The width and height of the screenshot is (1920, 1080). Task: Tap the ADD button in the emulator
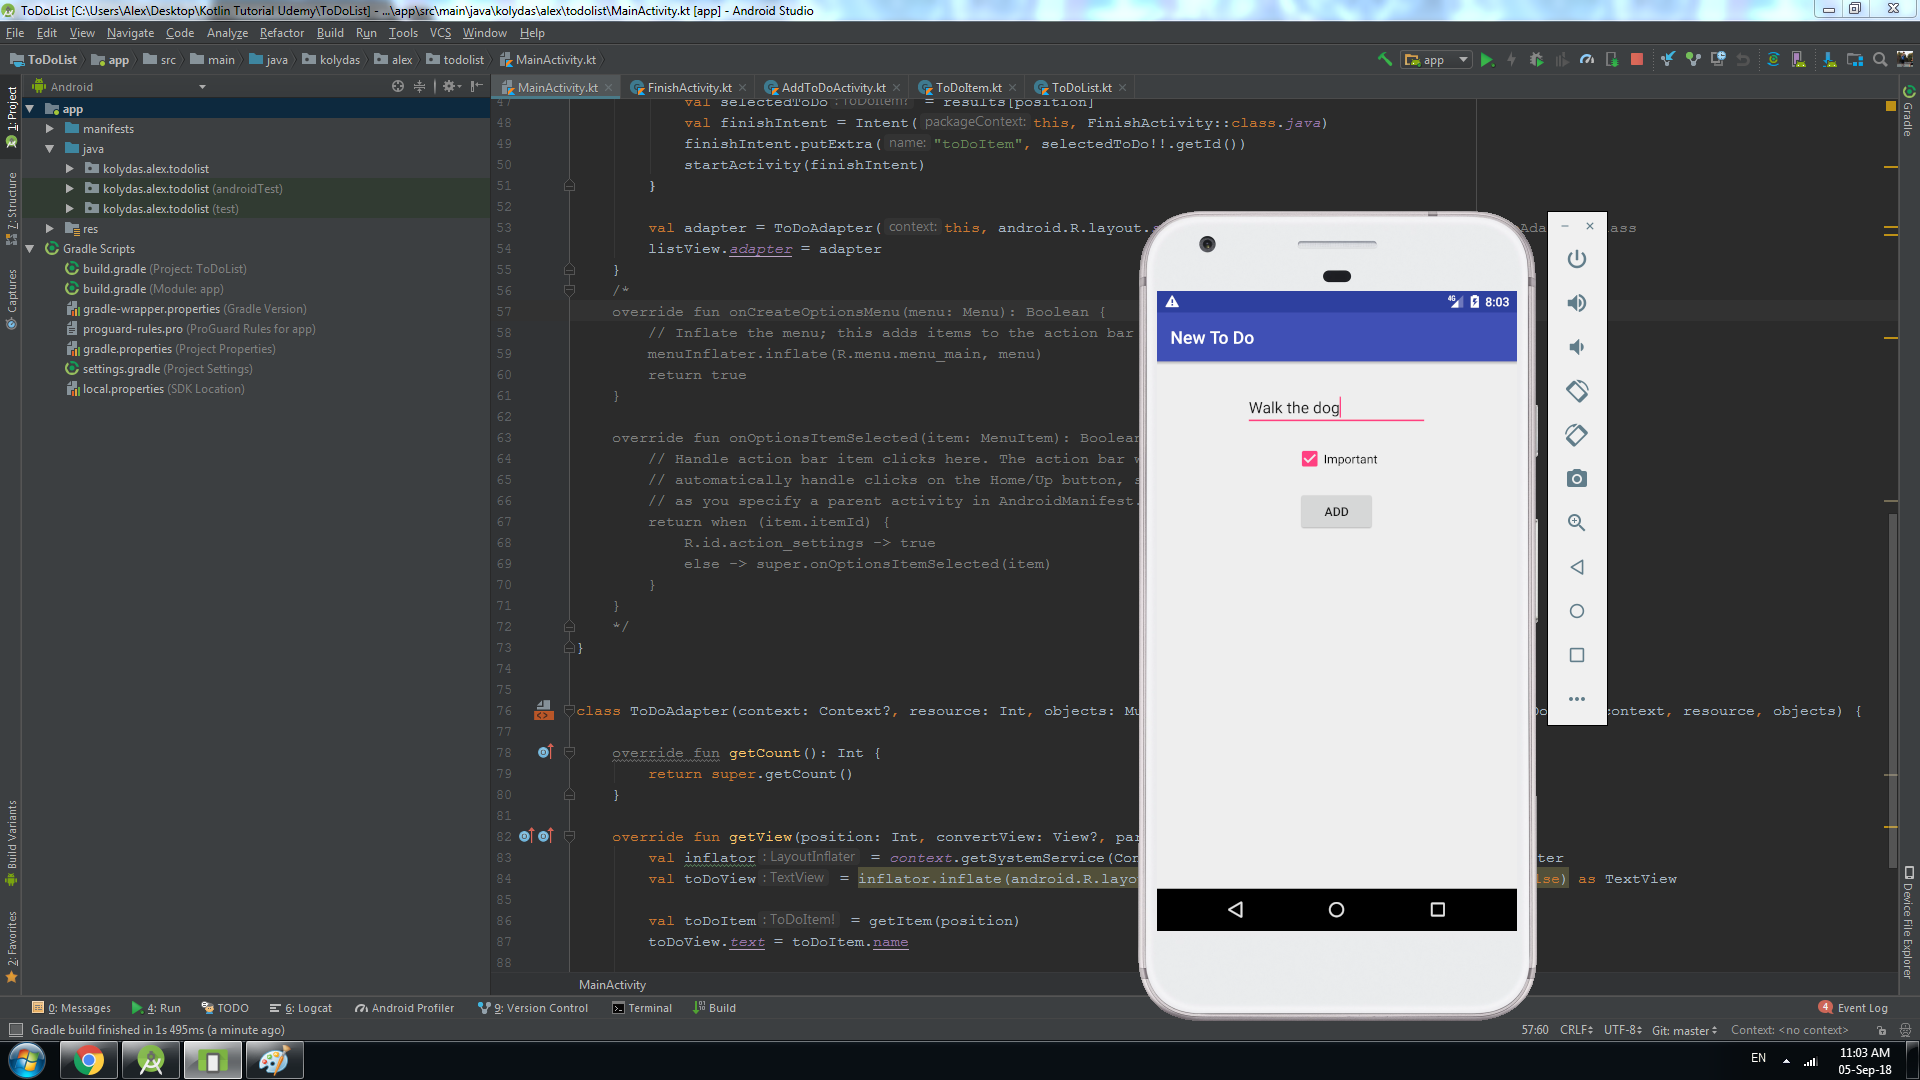tap(1336, 512)
